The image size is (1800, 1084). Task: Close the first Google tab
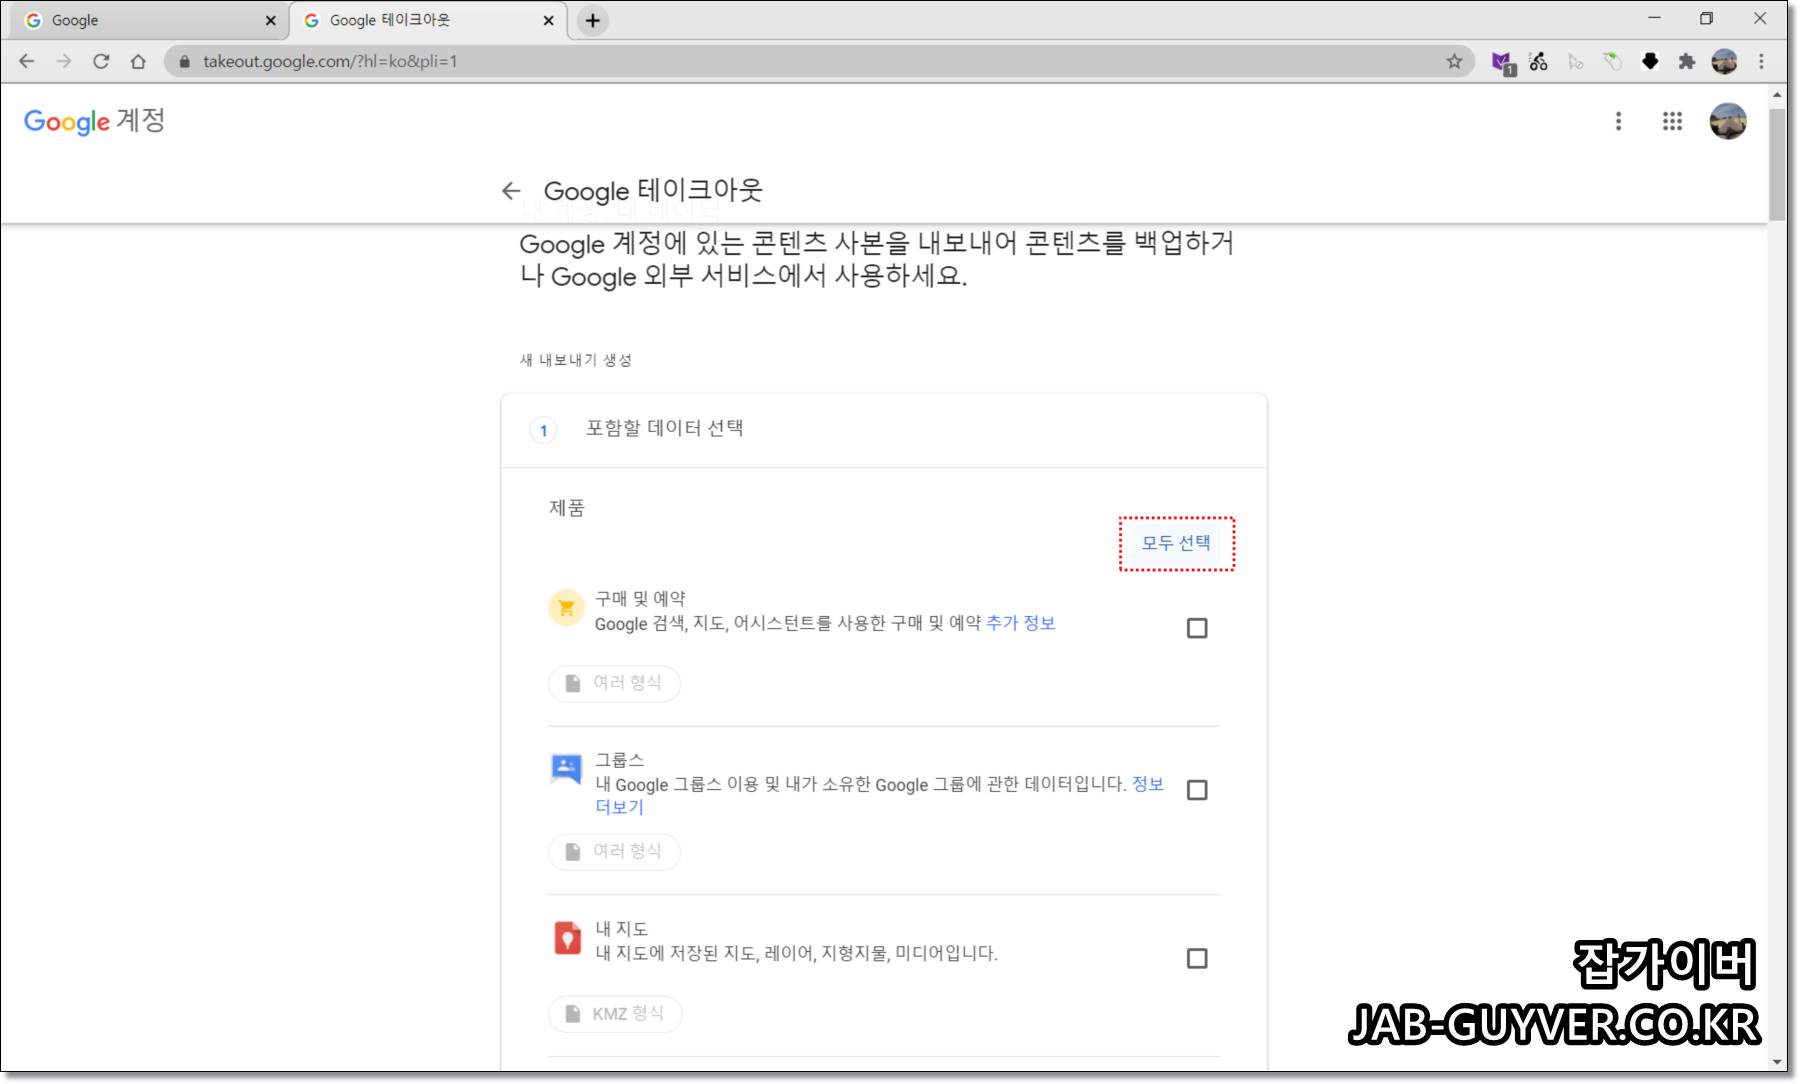click(270, 20)
